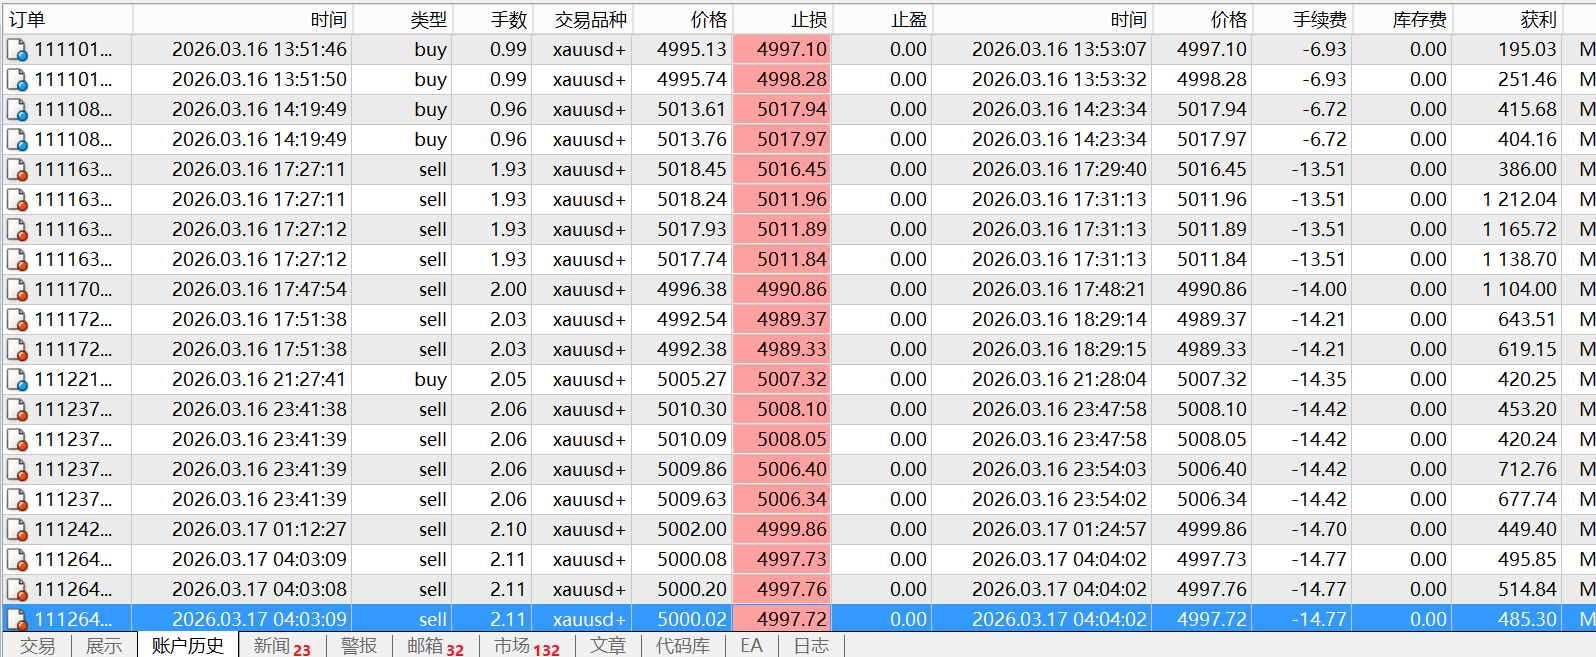Switch to the 警报 tab
This screenshot has width=1596, height=657.
(359, 645)
